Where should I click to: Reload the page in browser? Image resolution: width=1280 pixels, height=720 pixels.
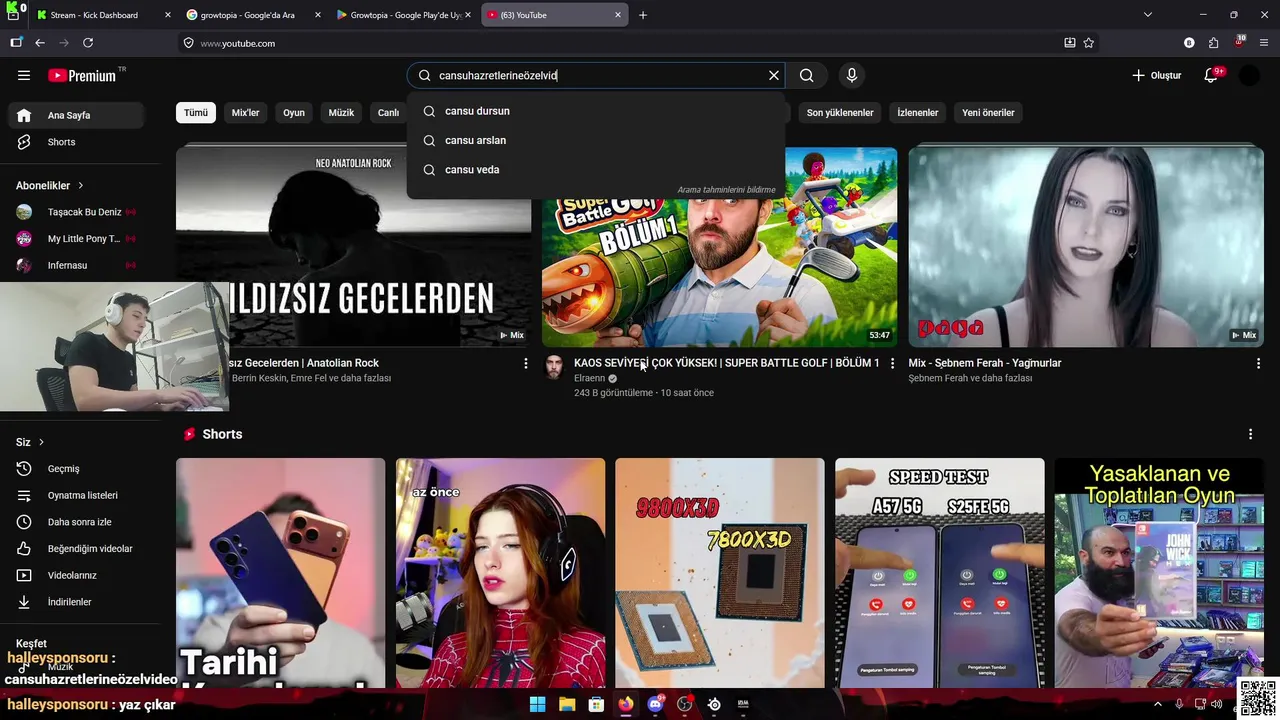88,43
